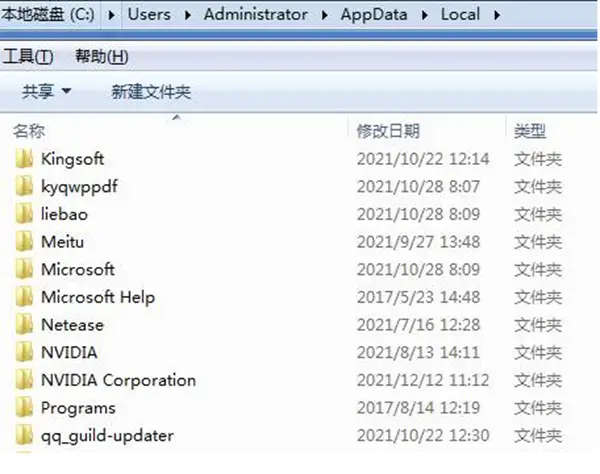
Task: Open the 帮助(H) menu
Action: [101, 57]
